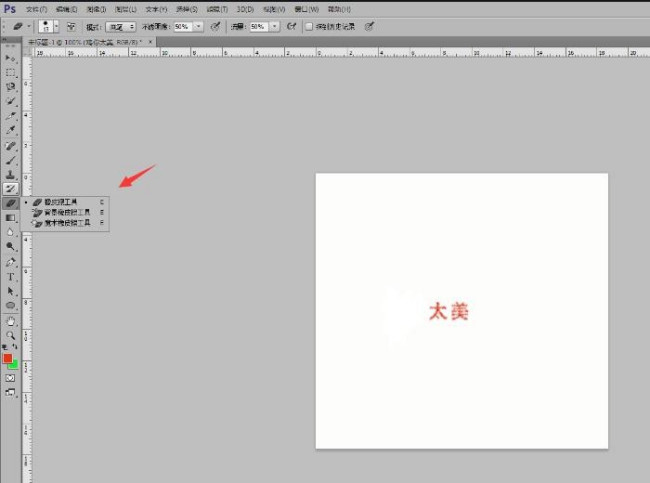Select the rectangular Marquee tool
This screenshot has height=483, width=650.
[11, 72]
